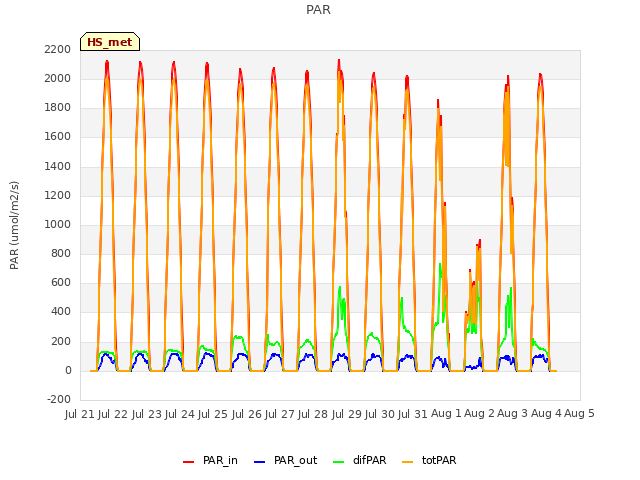
Task: Toggle the difPAR legend label
Action: [x=369, y=460]
